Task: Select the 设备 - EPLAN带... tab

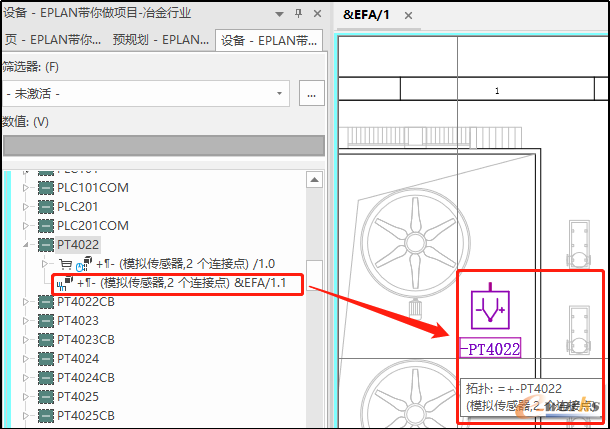Action: (x=269, y=40)
